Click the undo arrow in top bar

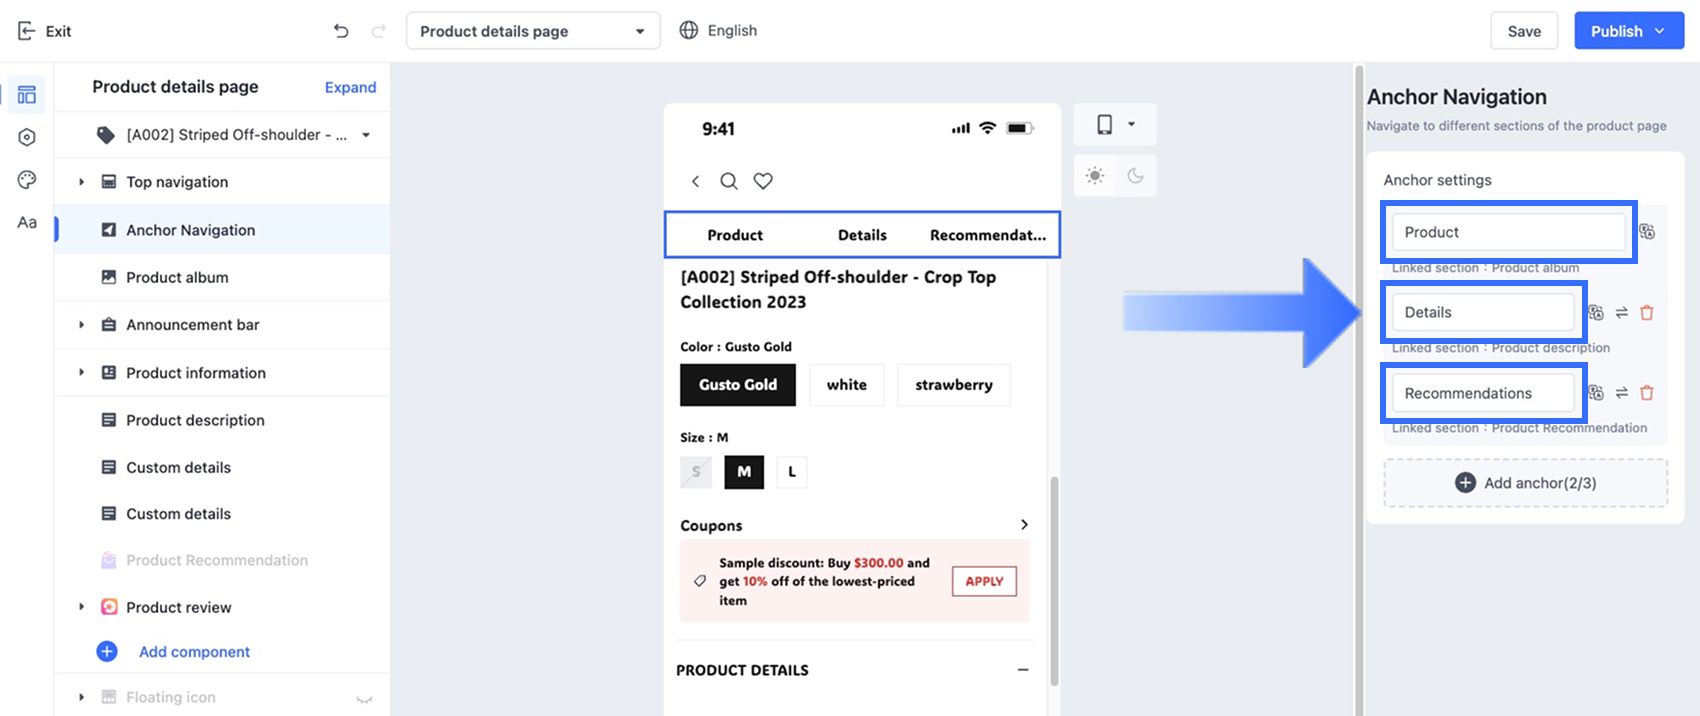[x=341, y=31]
